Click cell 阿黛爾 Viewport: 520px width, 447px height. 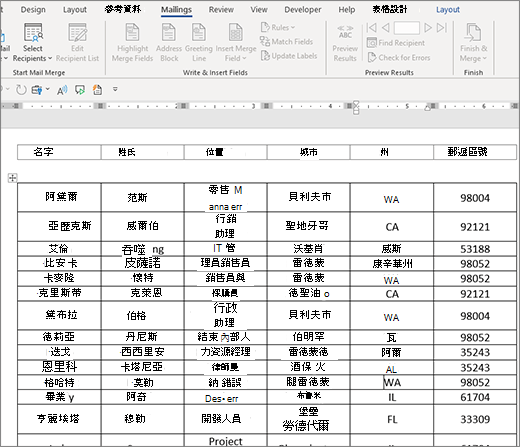(59, 197)
